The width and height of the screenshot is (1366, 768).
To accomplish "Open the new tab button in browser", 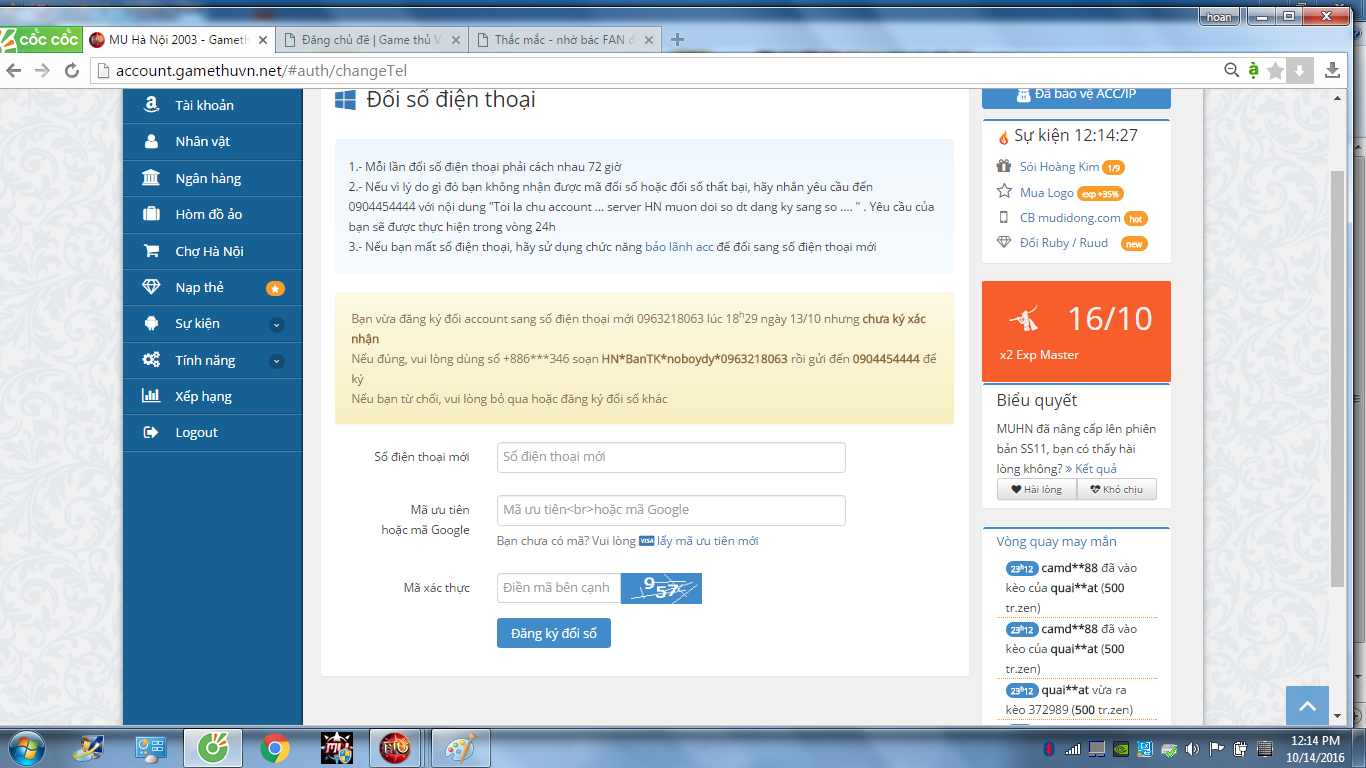I will [678, 40].
